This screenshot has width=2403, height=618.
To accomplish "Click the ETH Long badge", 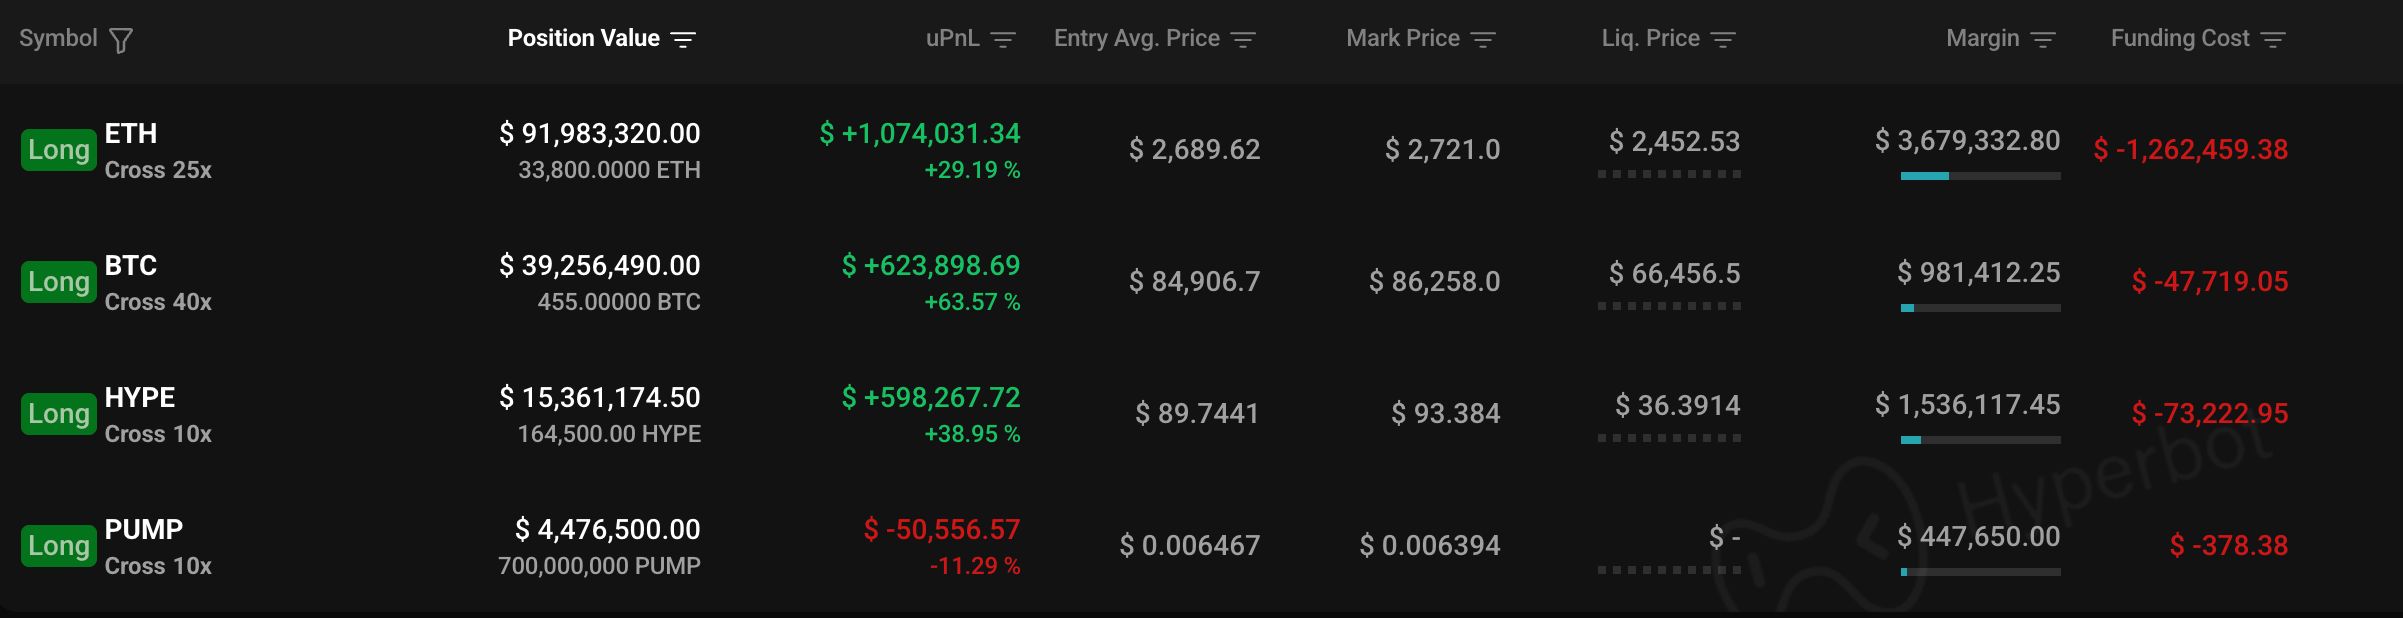I will pos(59,150).
